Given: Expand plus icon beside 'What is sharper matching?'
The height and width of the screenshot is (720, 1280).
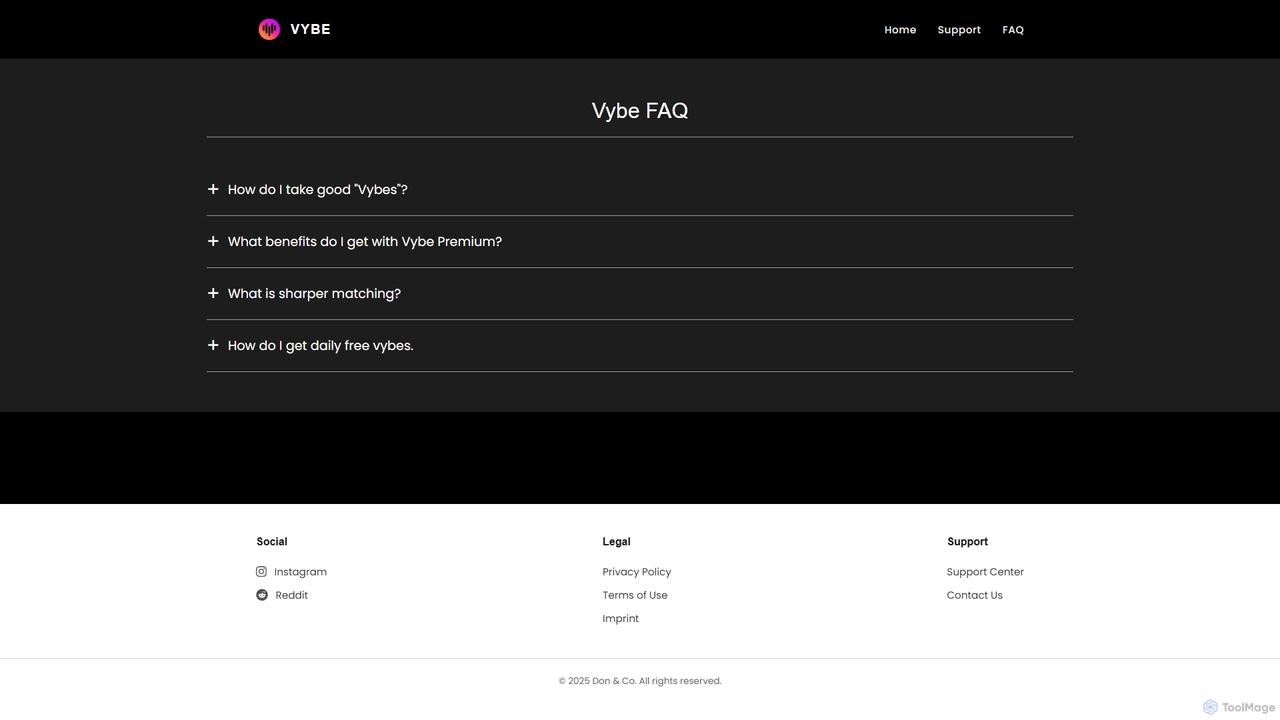Looking at the screenshot, I should pos(213,293).
